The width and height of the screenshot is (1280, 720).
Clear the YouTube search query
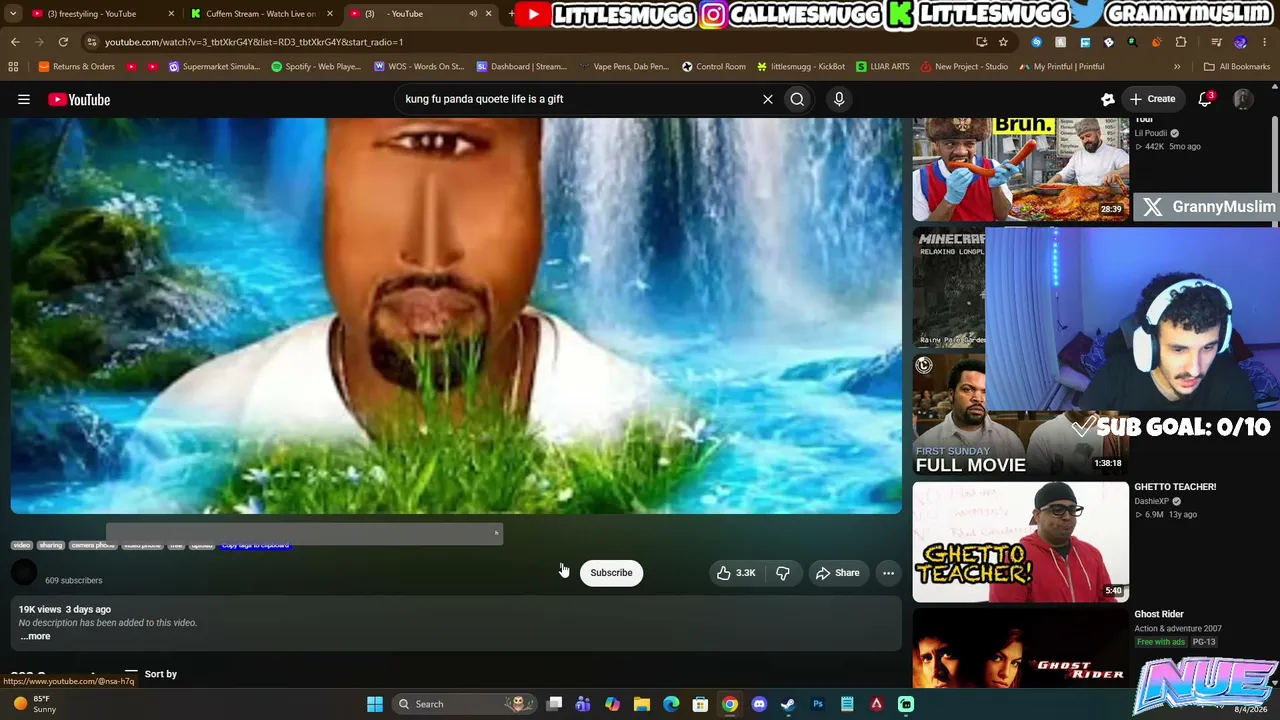point(768,99)
